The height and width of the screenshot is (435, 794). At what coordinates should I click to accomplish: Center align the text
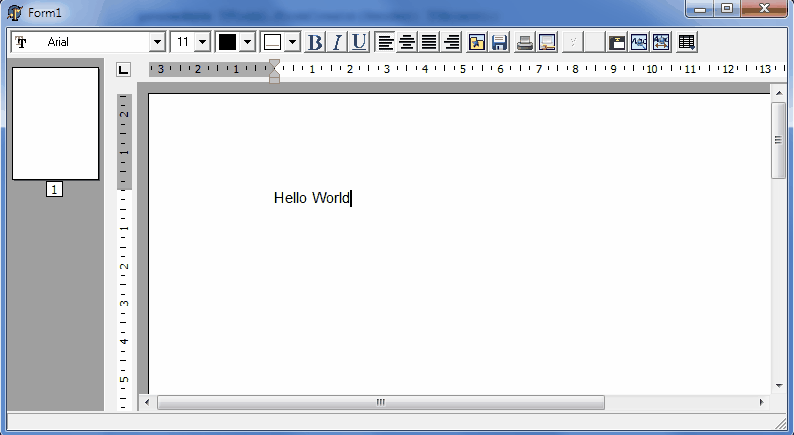pos(407,42)
